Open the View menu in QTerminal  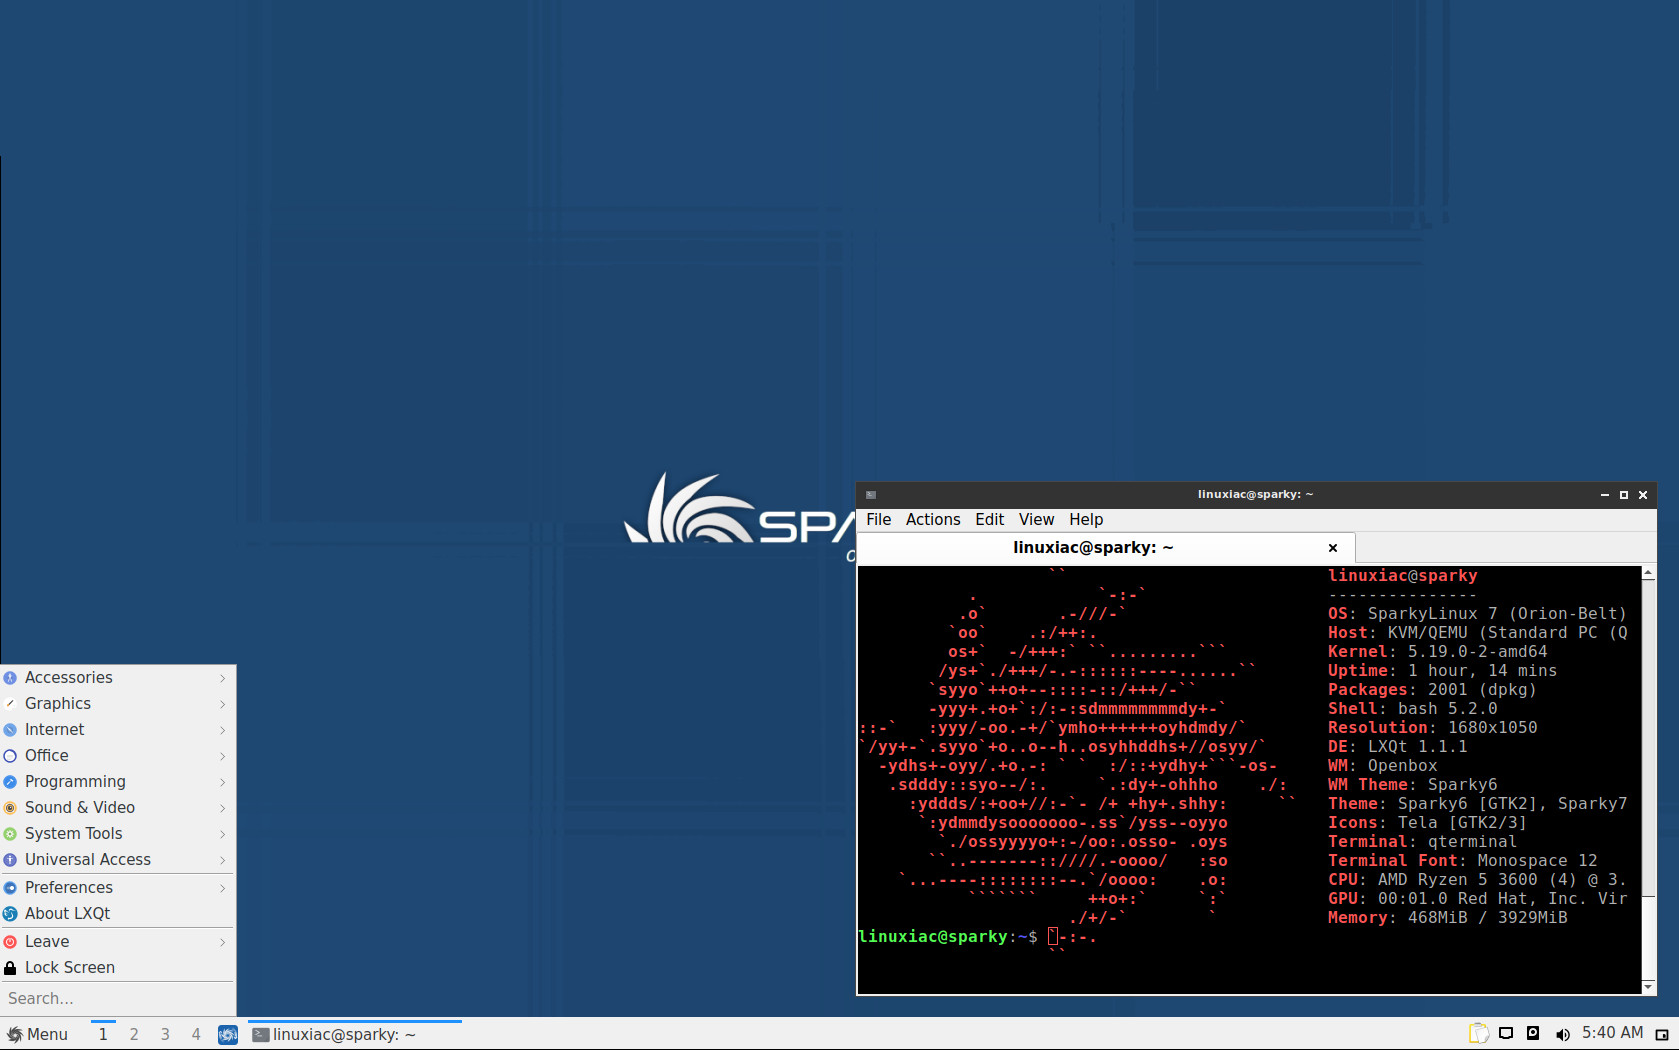(1036, 519)
